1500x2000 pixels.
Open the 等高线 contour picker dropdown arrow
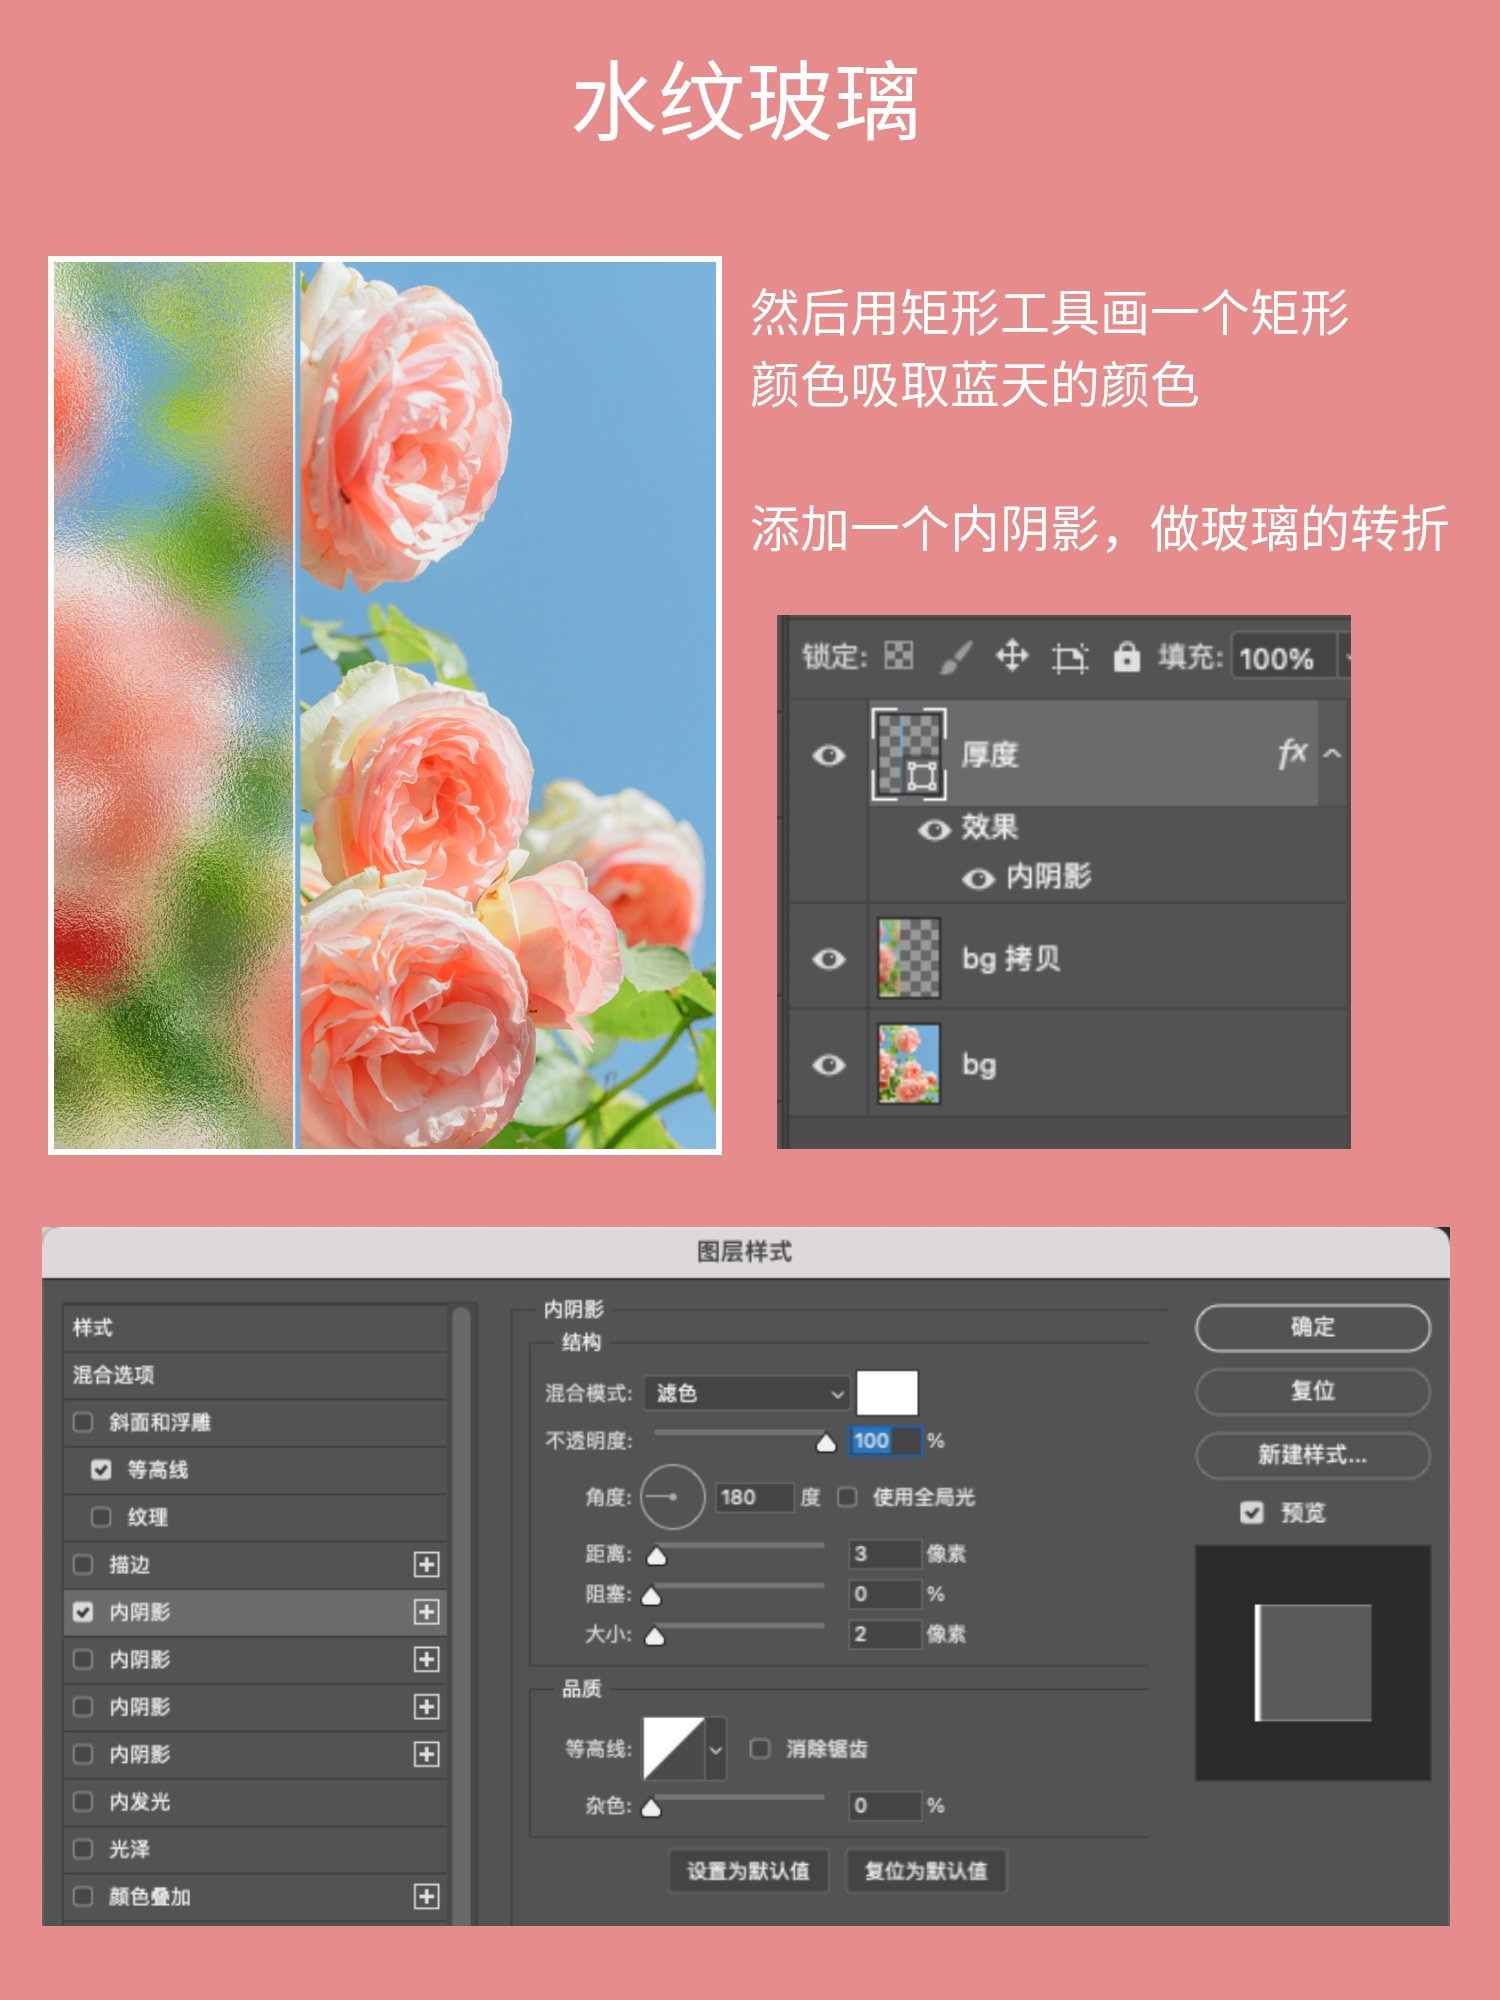tap(715, 1749)
